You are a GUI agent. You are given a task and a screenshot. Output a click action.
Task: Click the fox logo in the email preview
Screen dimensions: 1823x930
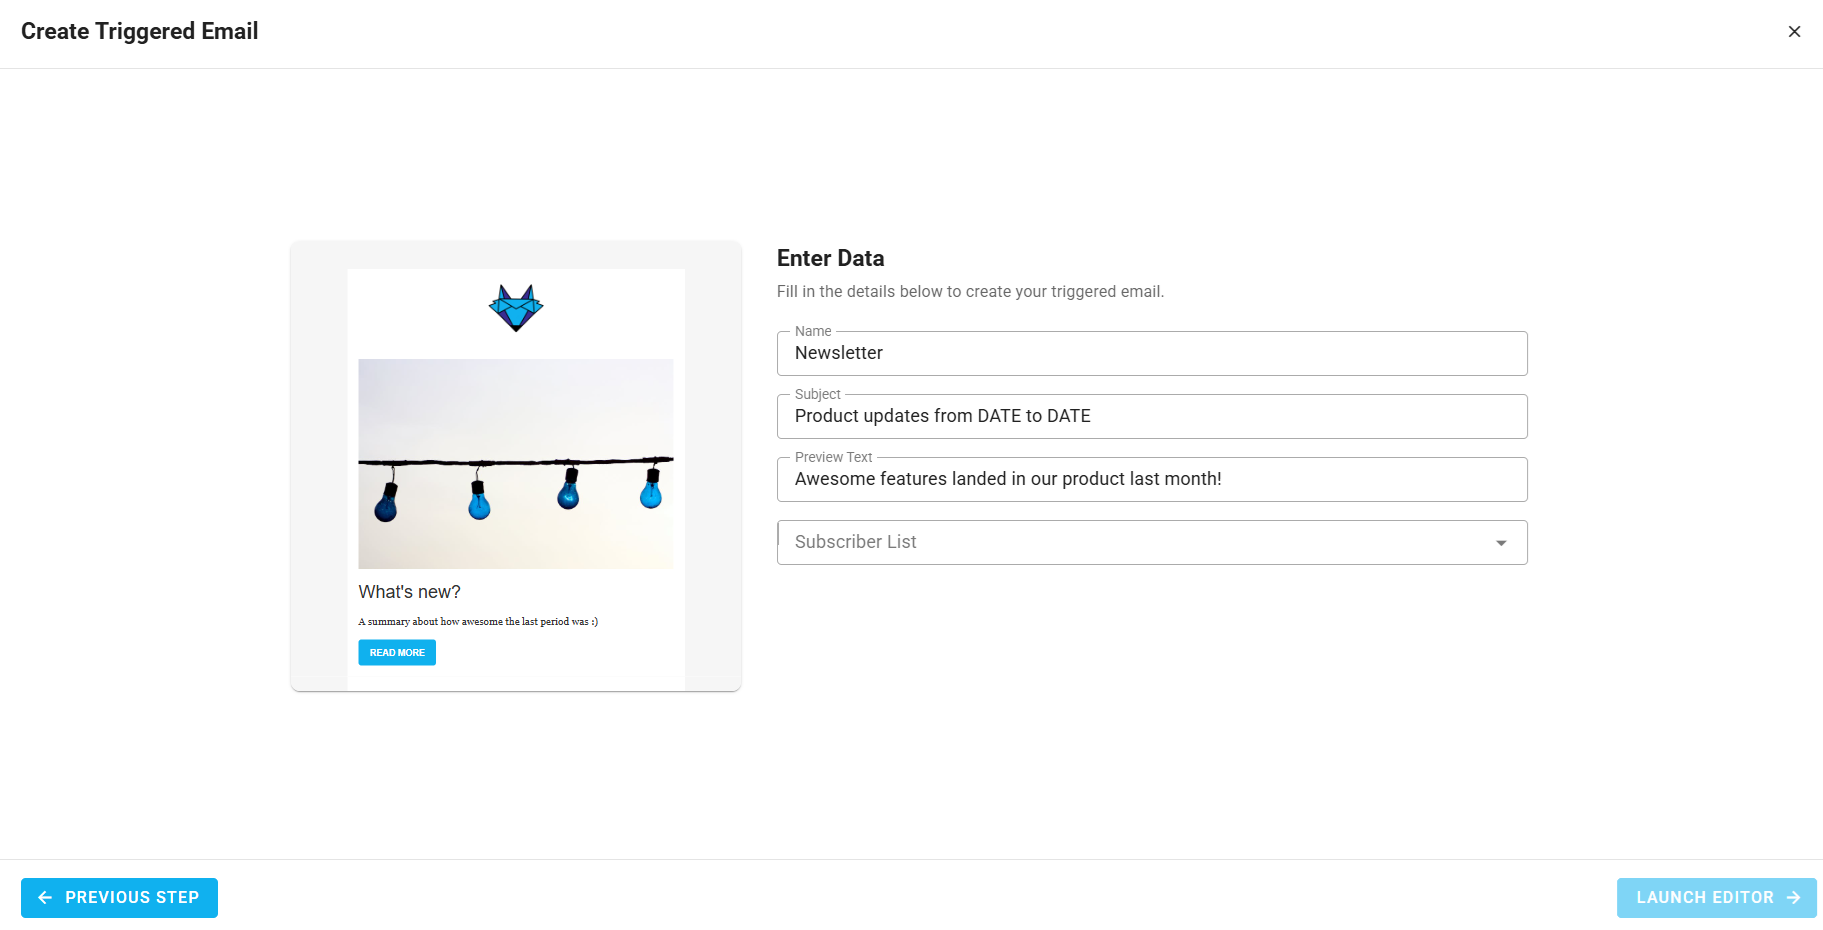515,308
